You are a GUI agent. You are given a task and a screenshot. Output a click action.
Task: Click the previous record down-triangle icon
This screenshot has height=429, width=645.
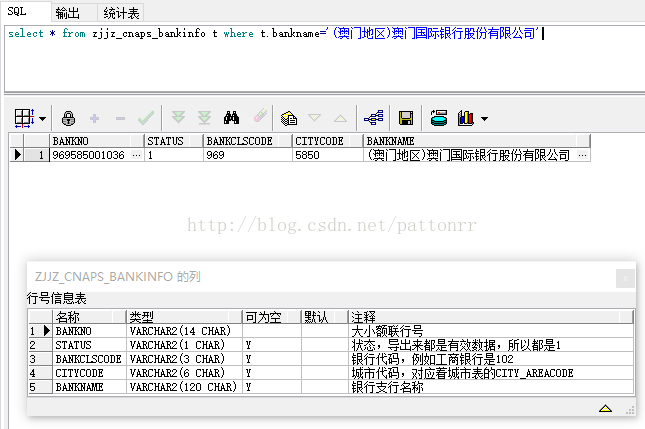click(315, 118)
